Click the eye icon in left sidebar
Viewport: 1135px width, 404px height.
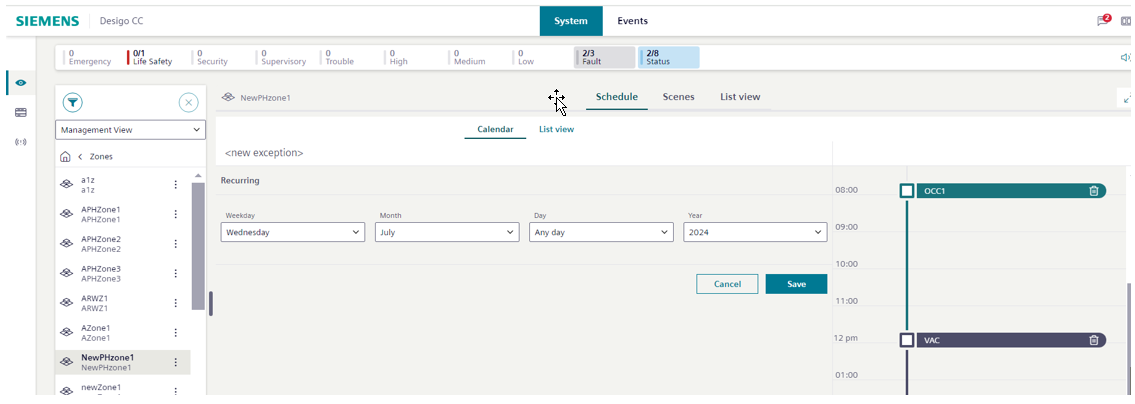21,83
